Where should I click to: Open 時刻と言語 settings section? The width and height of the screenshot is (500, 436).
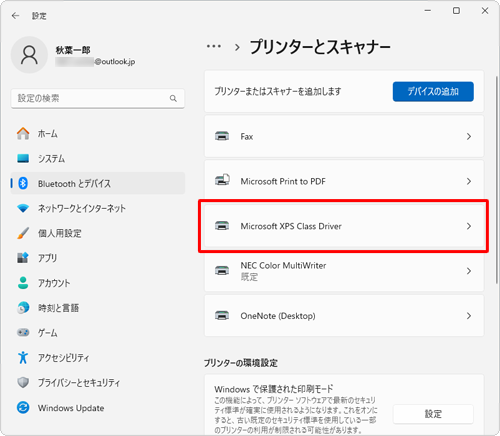pyautogui.click(x=98, y=308)
